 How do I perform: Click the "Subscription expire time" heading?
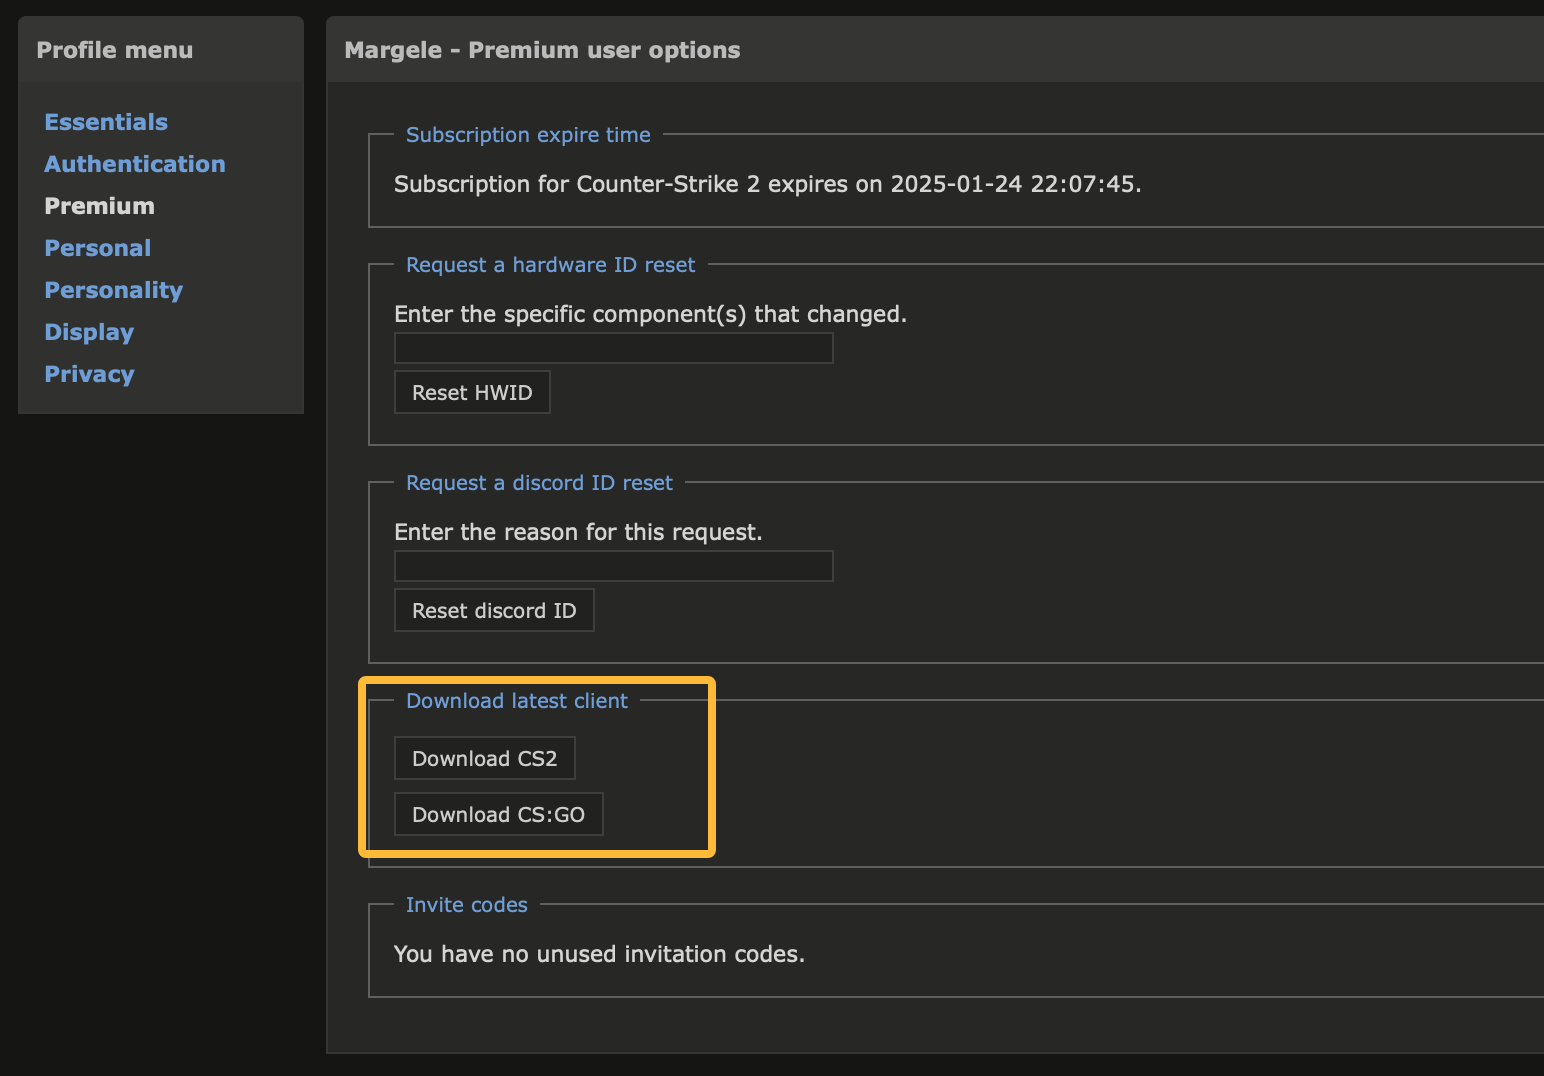click(528, 135)
